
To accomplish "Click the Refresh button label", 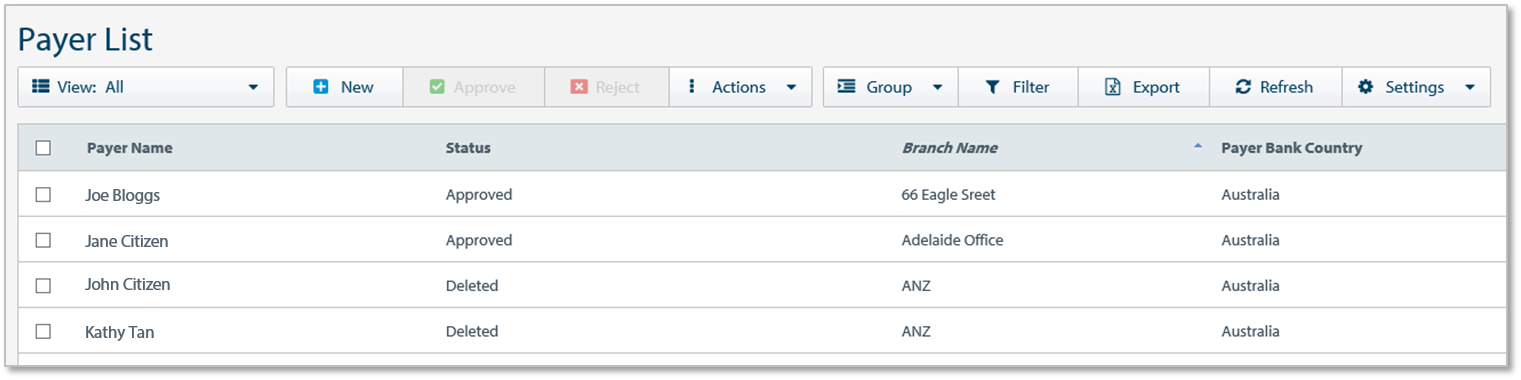I will [x=1286, y=87].
